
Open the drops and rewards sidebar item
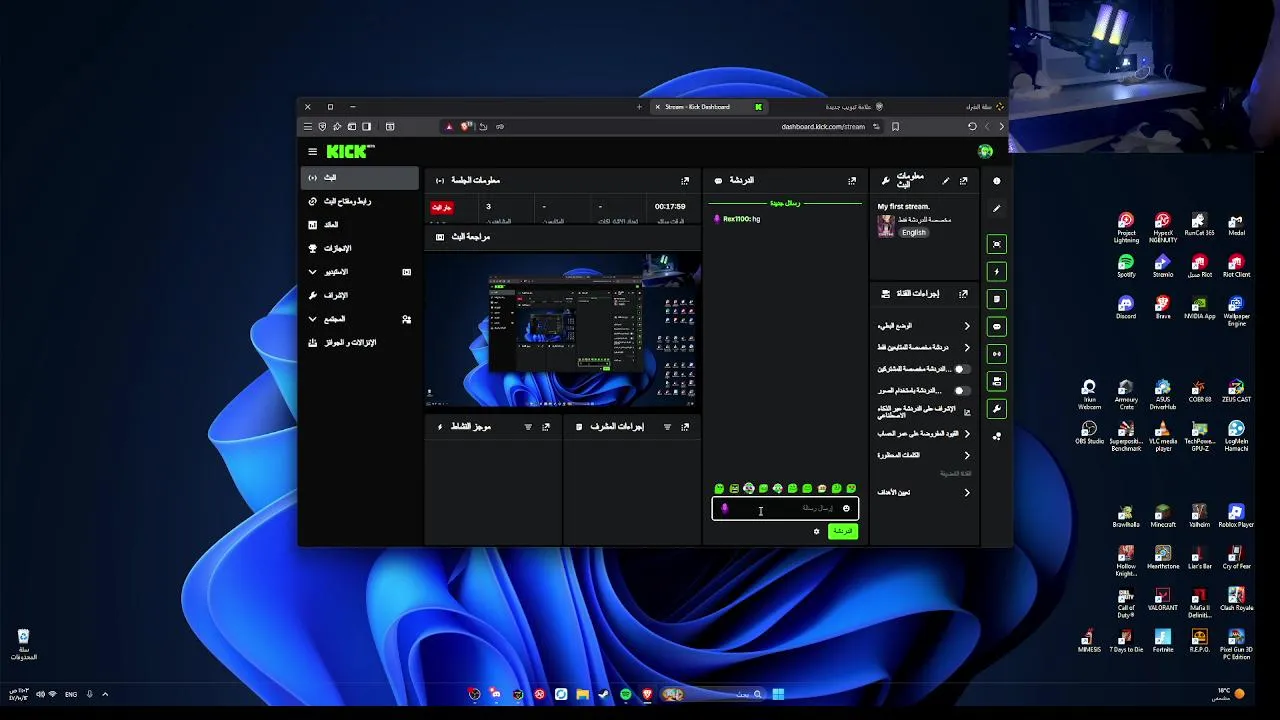tap(359, 342)
